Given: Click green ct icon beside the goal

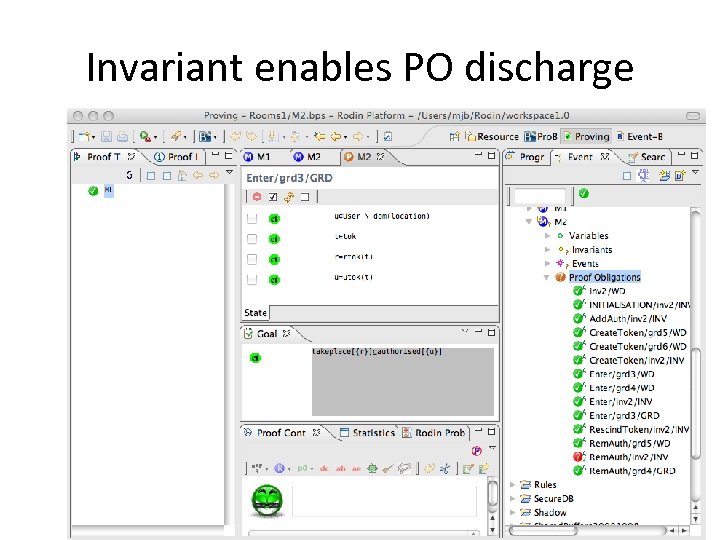Looking at the screenshot, I should click(255, 358).
